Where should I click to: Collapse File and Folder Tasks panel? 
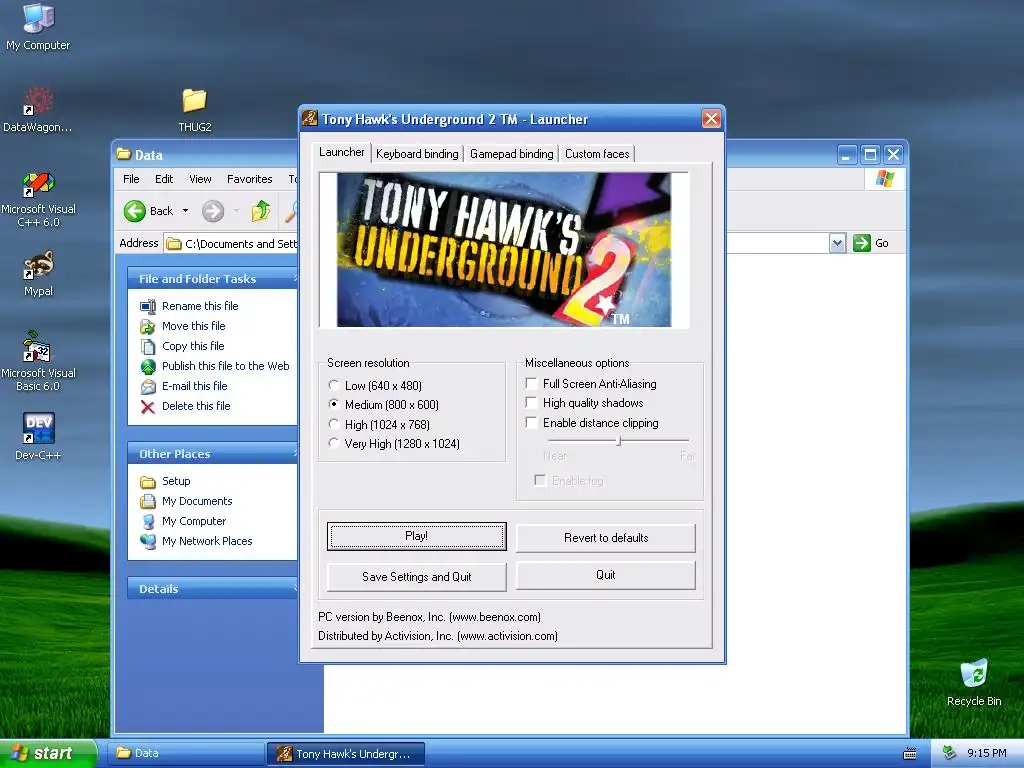click(x=293, y=278)
